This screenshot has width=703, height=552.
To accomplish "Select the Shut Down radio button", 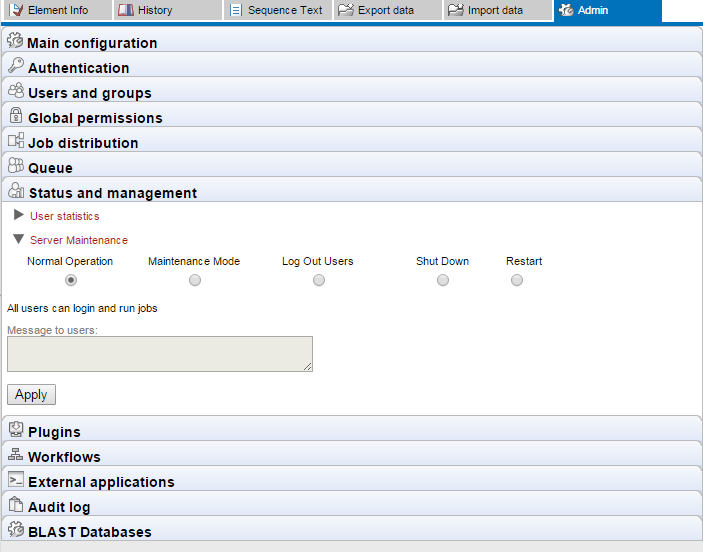I will tap(443, 280).
